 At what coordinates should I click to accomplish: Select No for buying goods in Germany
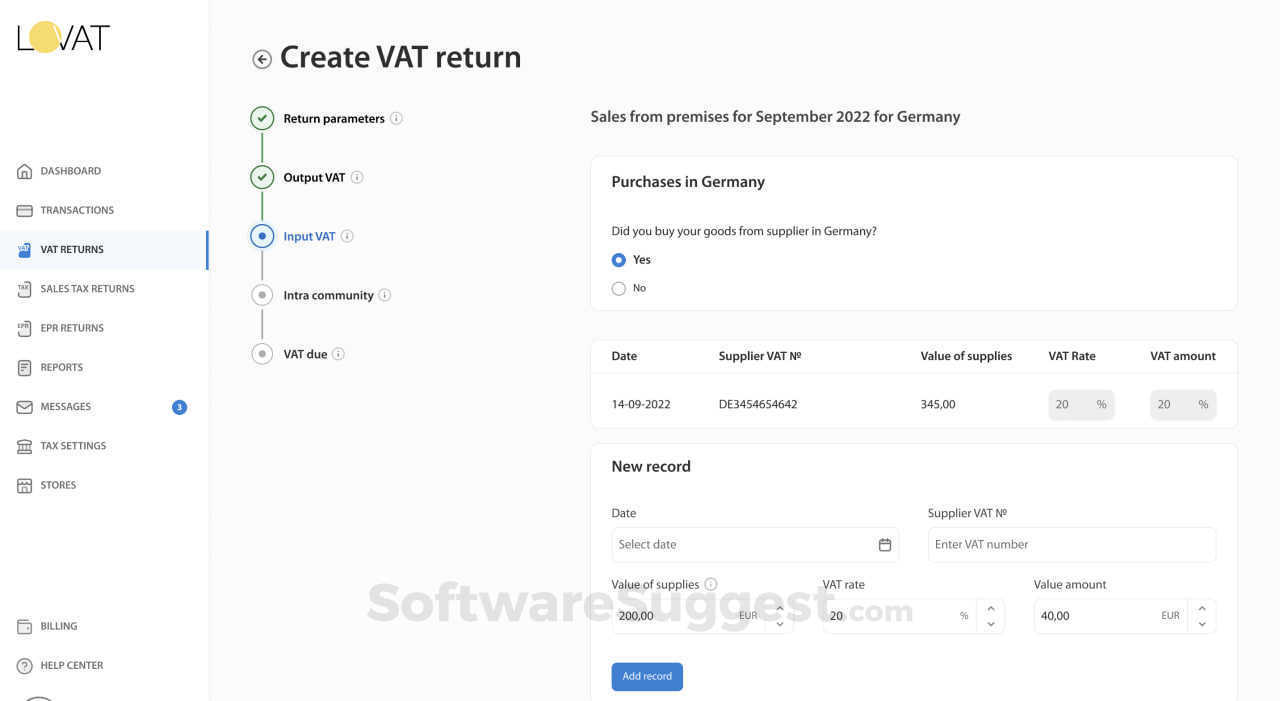619,288
